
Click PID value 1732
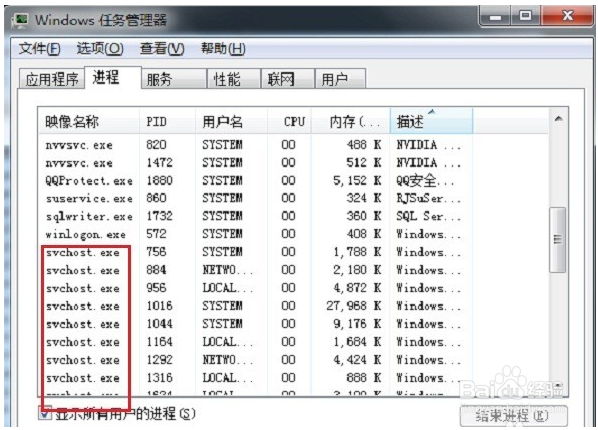[159, 216]
